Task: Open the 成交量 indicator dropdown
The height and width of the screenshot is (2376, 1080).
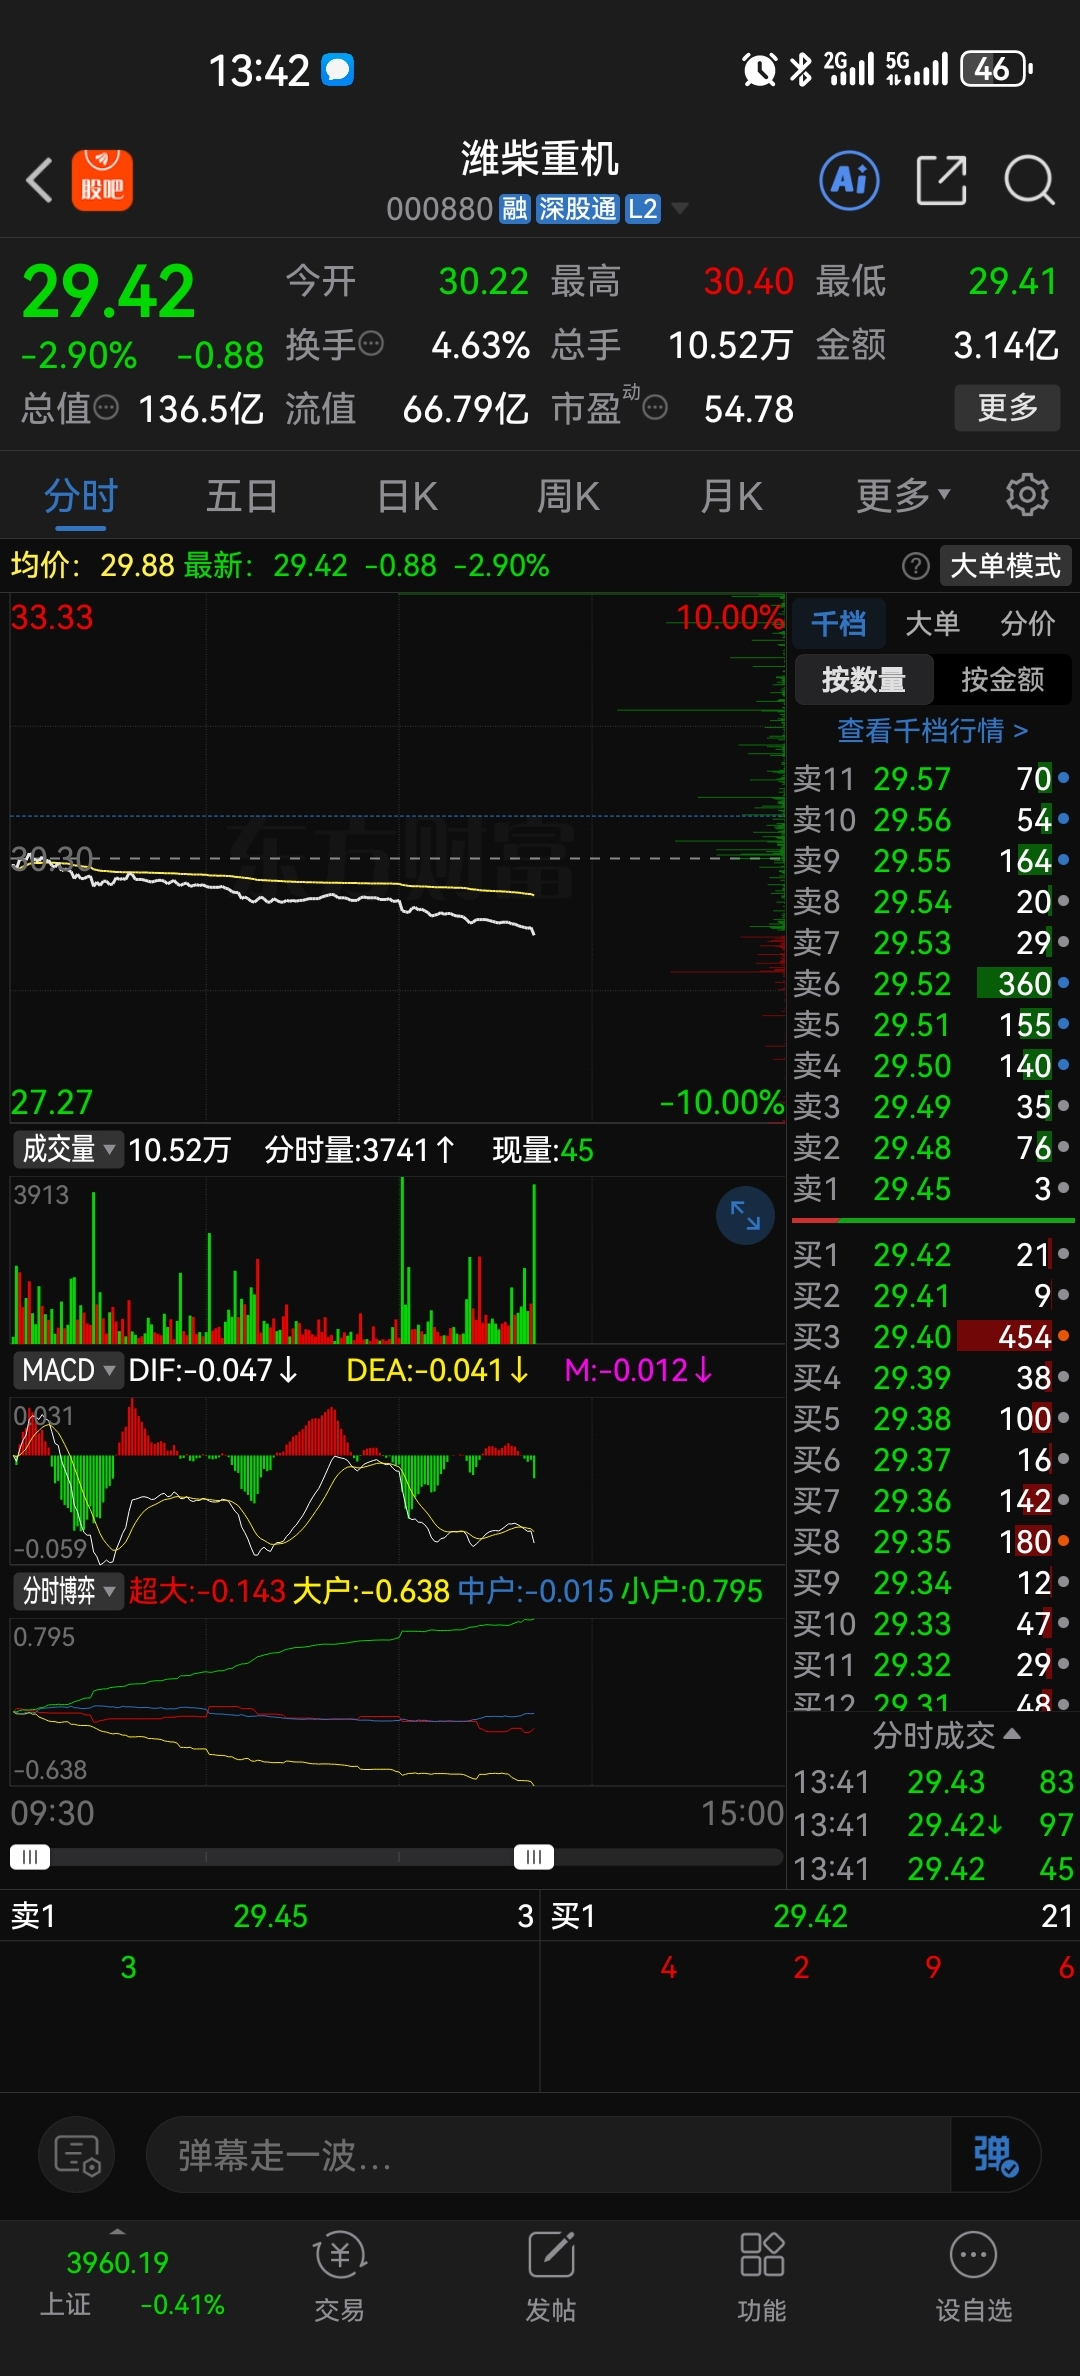Action: [68, 1149]
